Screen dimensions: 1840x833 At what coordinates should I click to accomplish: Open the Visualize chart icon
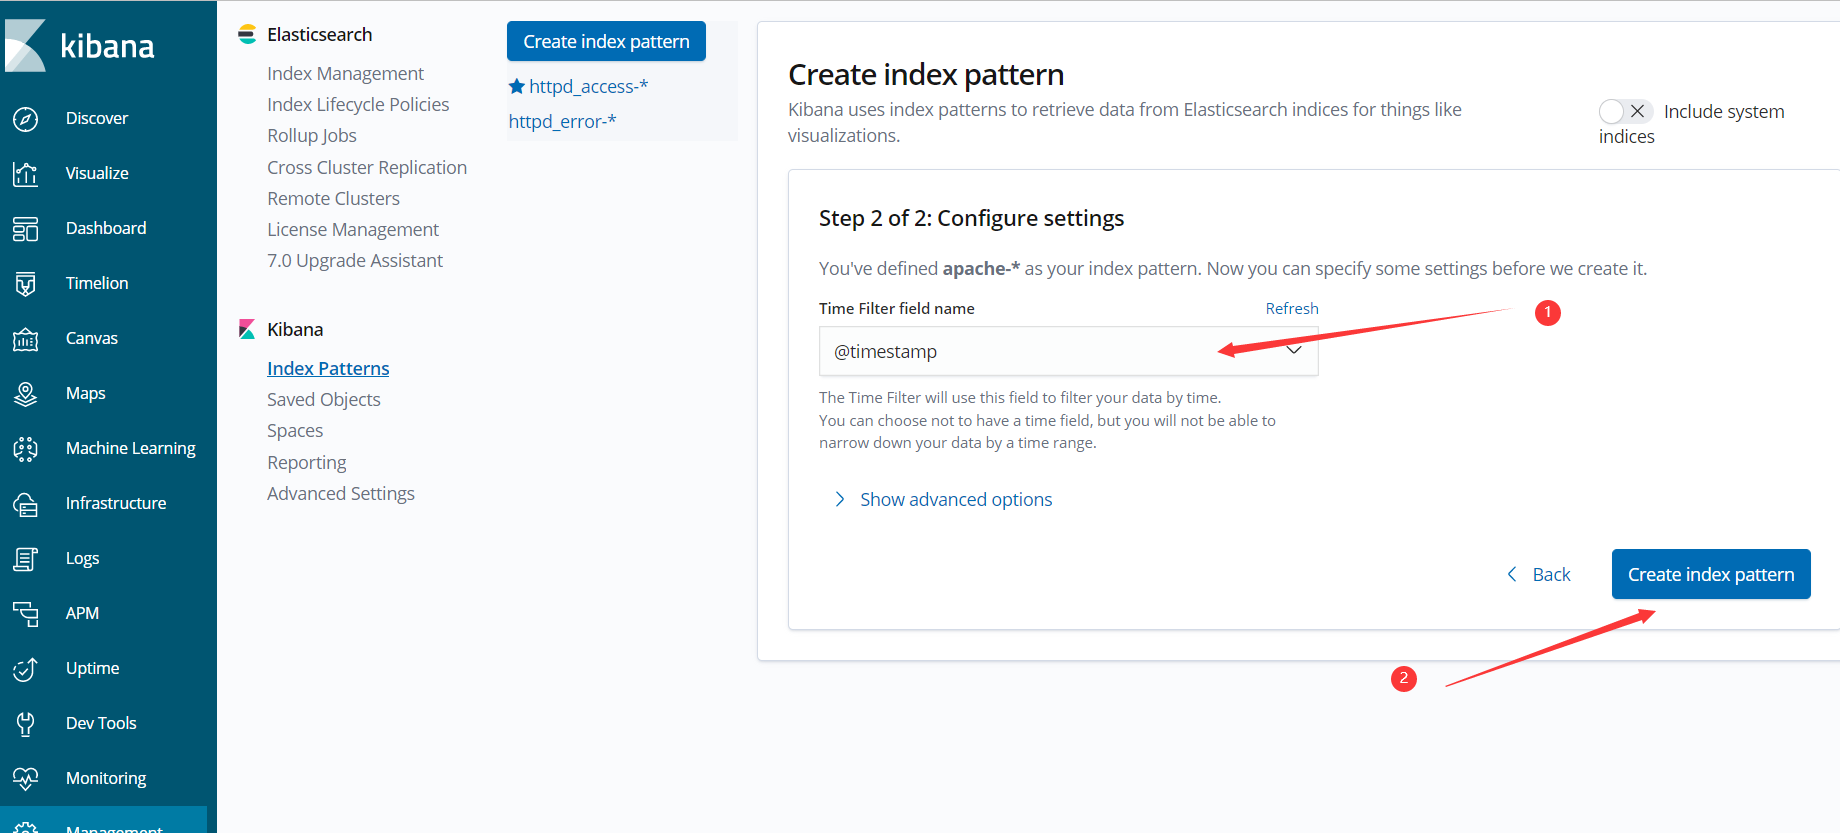click(x=26, y=174)
